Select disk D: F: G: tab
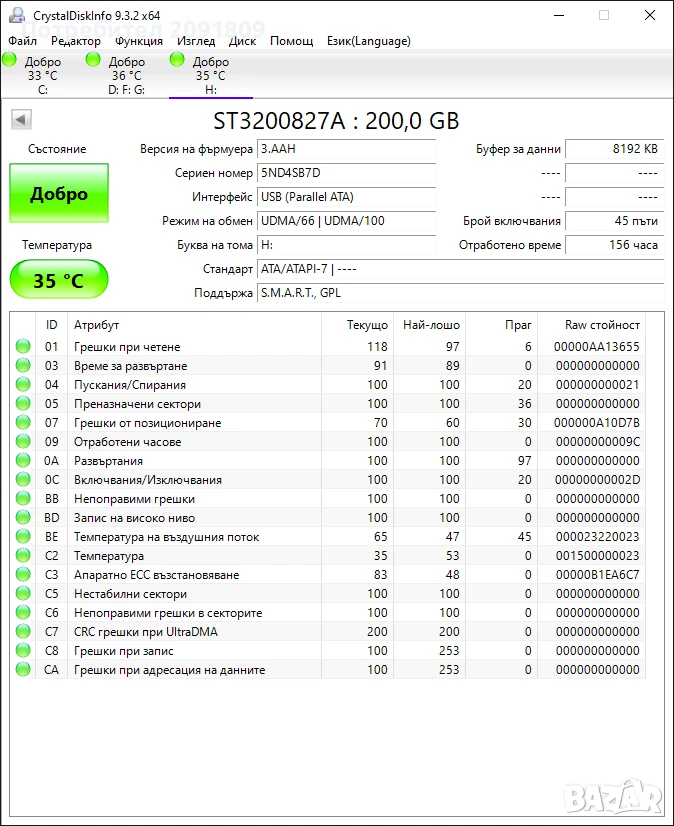Screen dimensions: 674x826 [126, 74]
